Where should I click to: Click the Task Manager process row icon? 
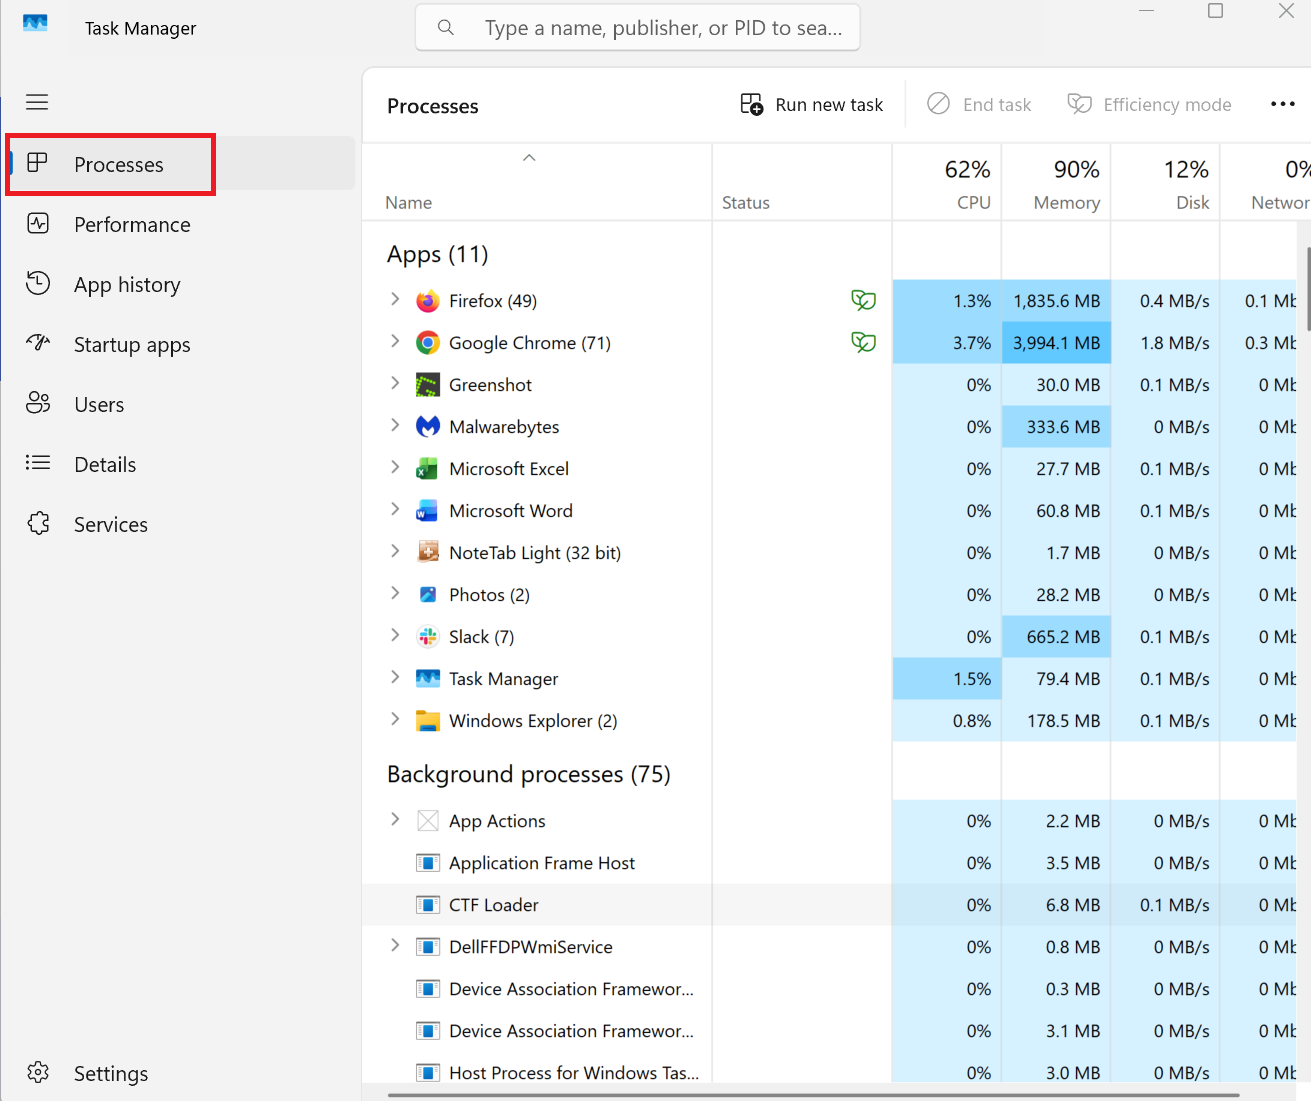point(428,679)
